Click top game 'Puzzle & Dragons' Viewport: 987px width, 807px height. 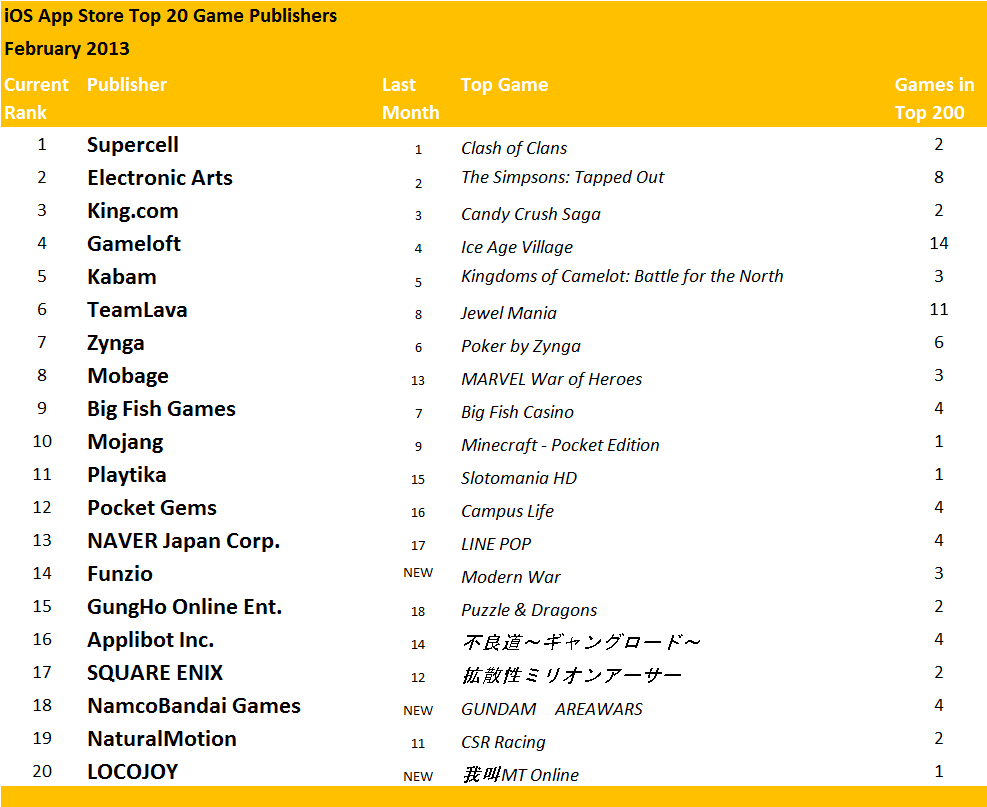[529, 610]
